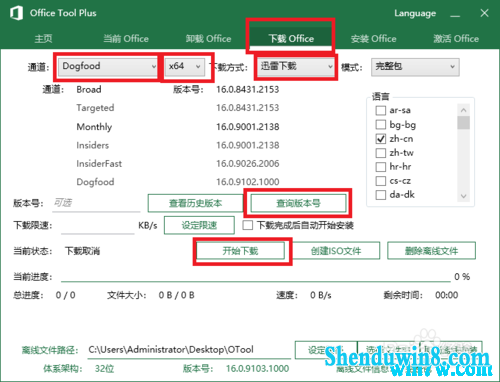Image resolution: width=500 pixels, height=382 pixels.
Task: Click the language list scroll-up arrow
Action: point(463,110)
